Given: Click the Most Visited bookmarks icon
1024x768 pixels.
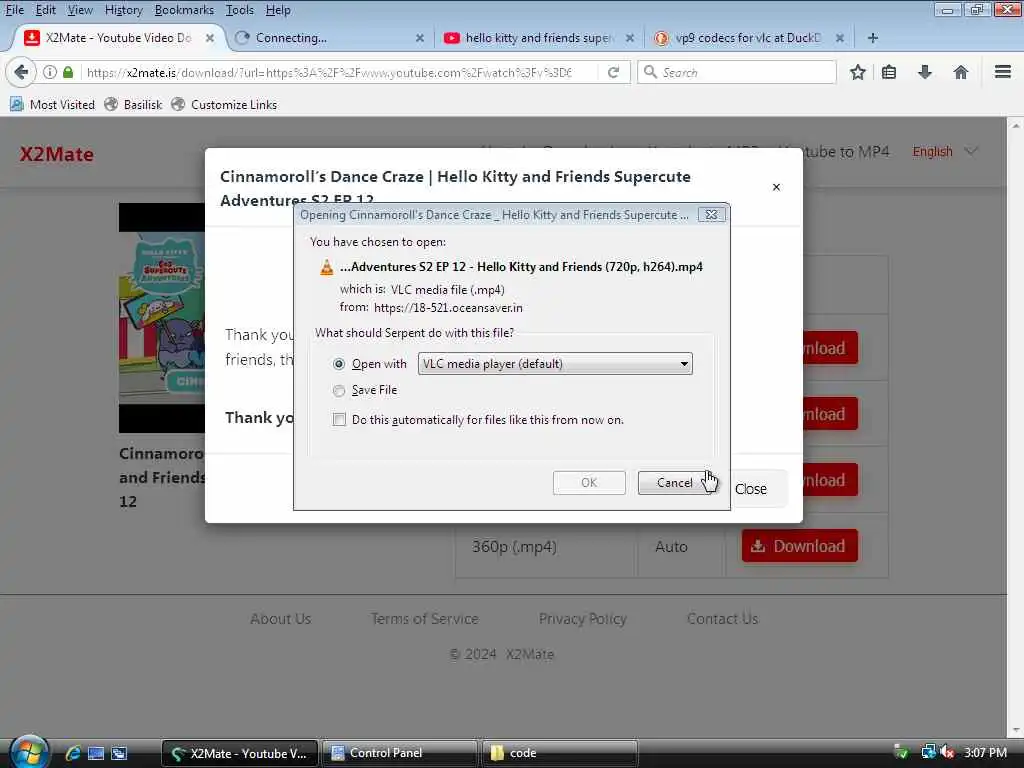Looking at the screenshot, I should pos(16,104).
